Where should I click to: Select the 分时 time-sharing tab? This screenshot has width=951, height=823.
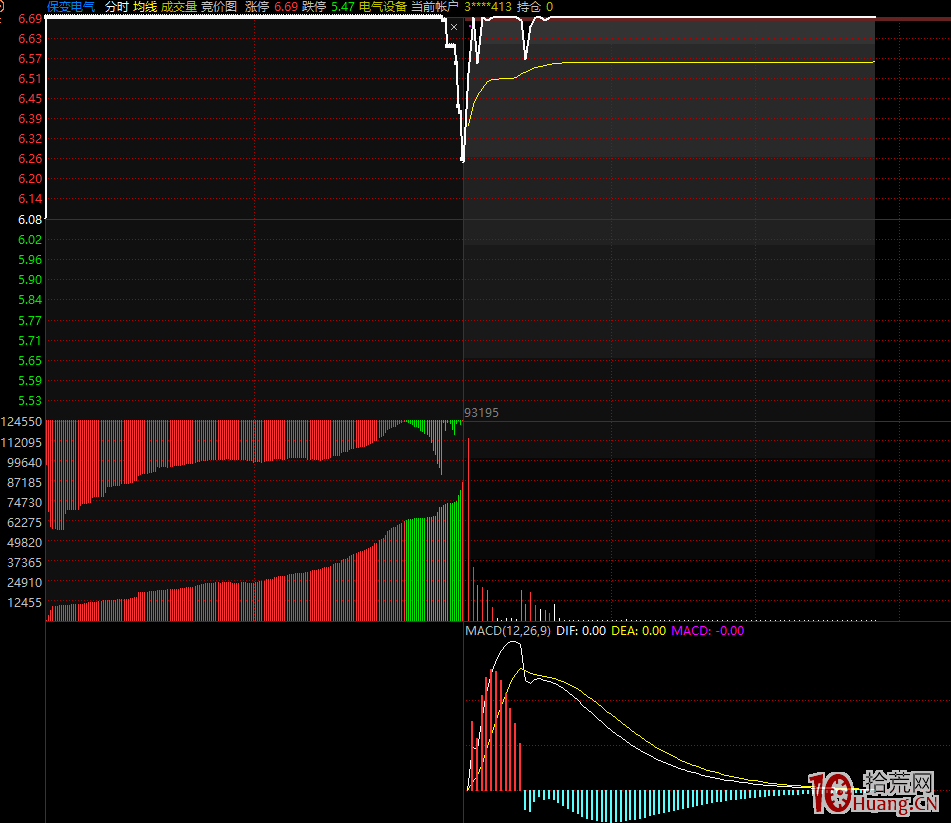point(116,7)
